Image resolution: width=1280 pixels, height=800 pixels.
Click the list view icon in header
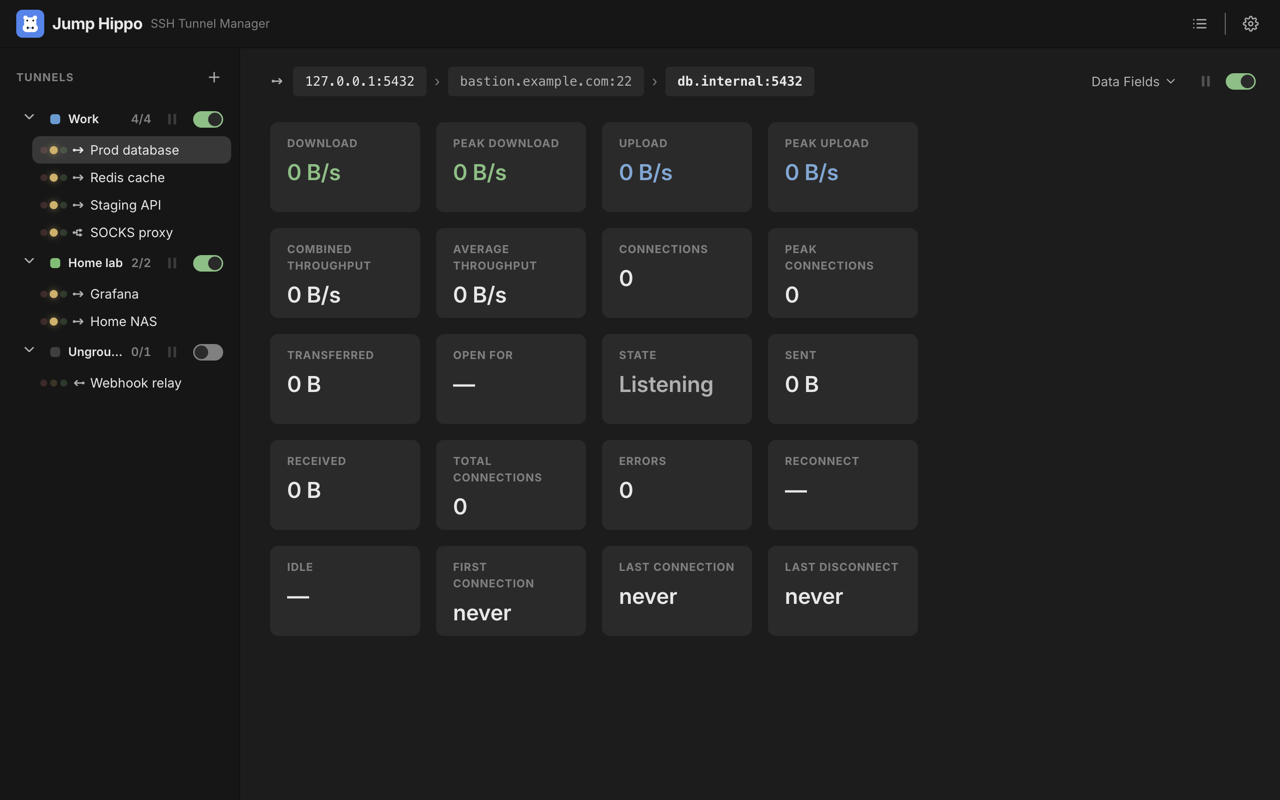(1200, 24)
